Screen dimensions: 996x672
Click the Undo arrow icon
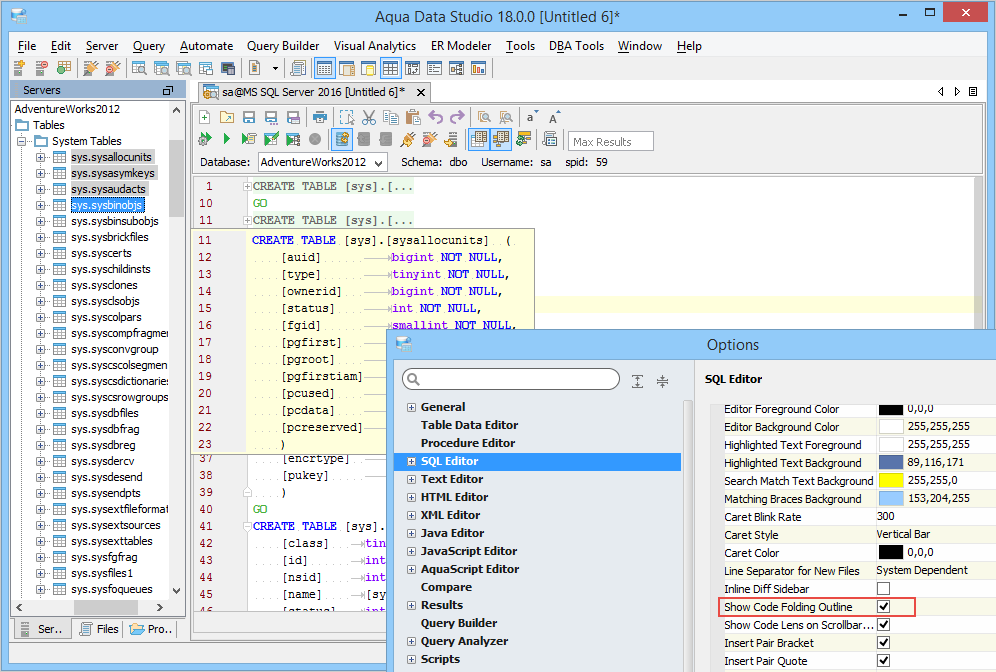point(436,117)
